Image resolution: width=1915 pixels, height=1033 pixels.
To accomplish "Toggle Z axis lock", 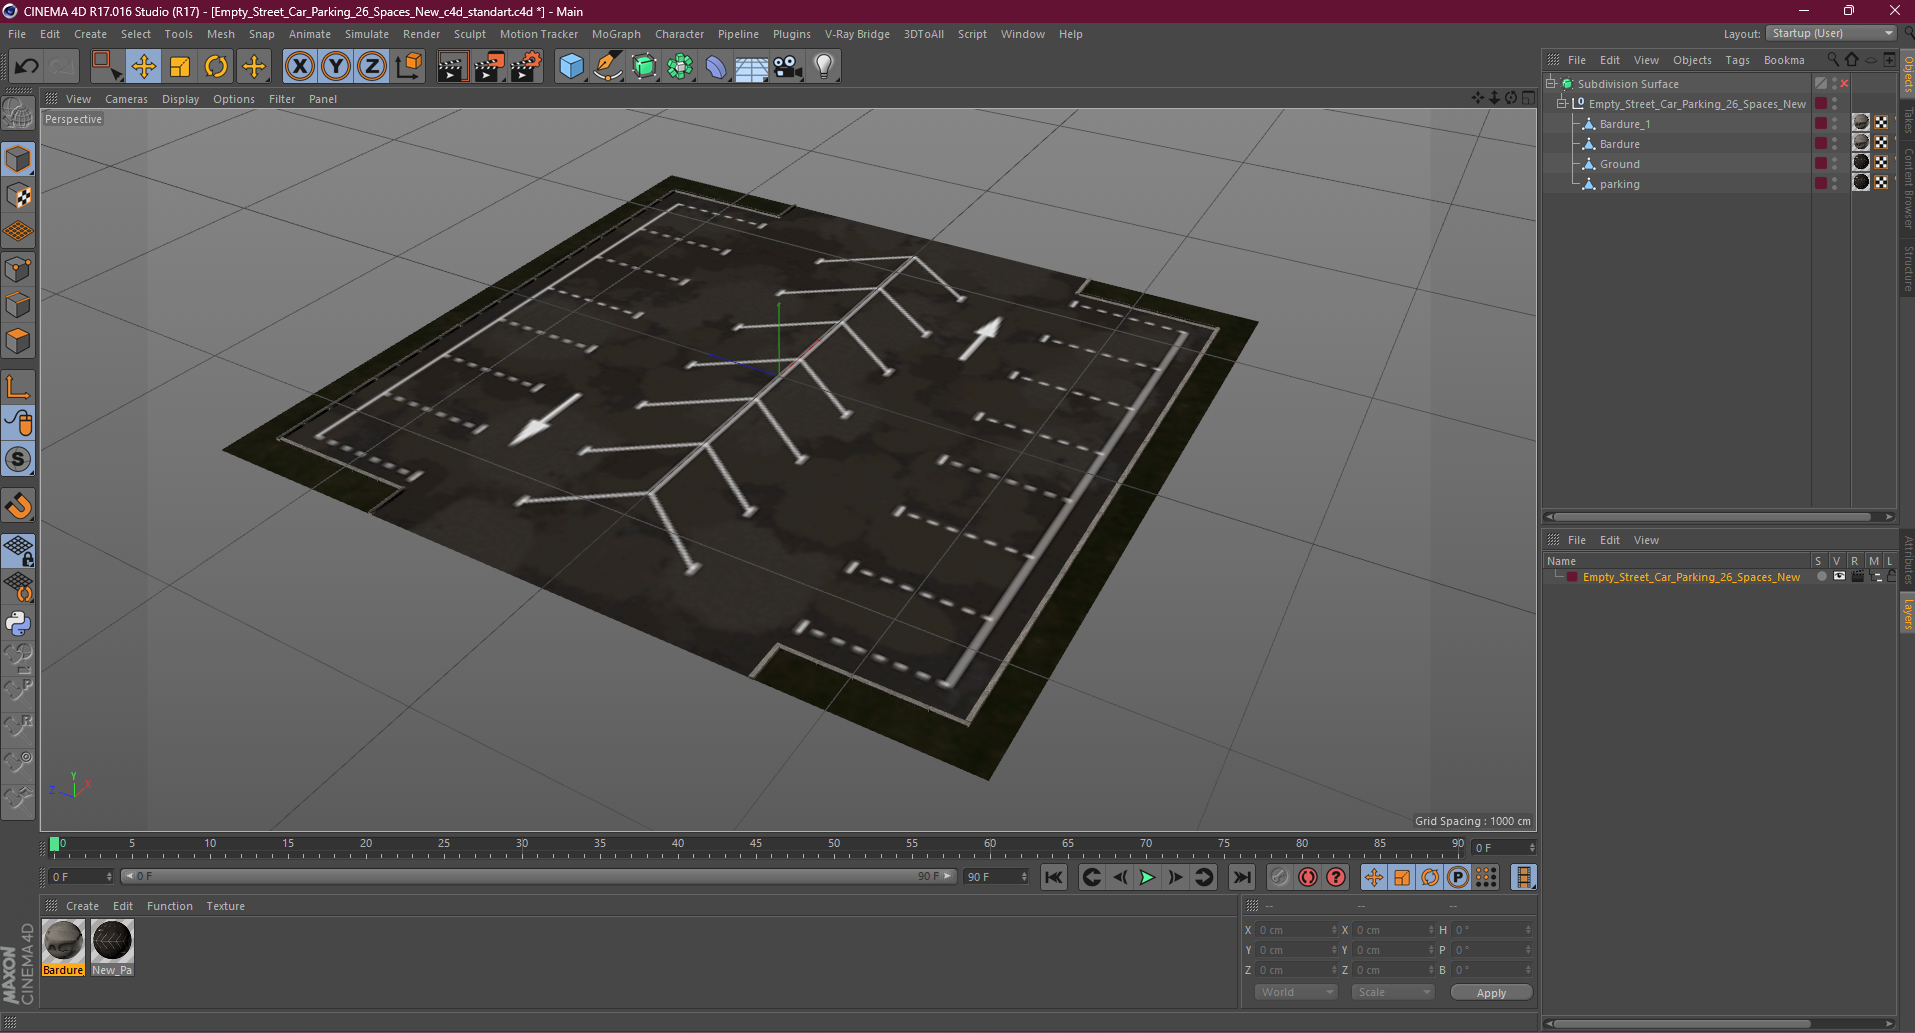I will [372, 67].
